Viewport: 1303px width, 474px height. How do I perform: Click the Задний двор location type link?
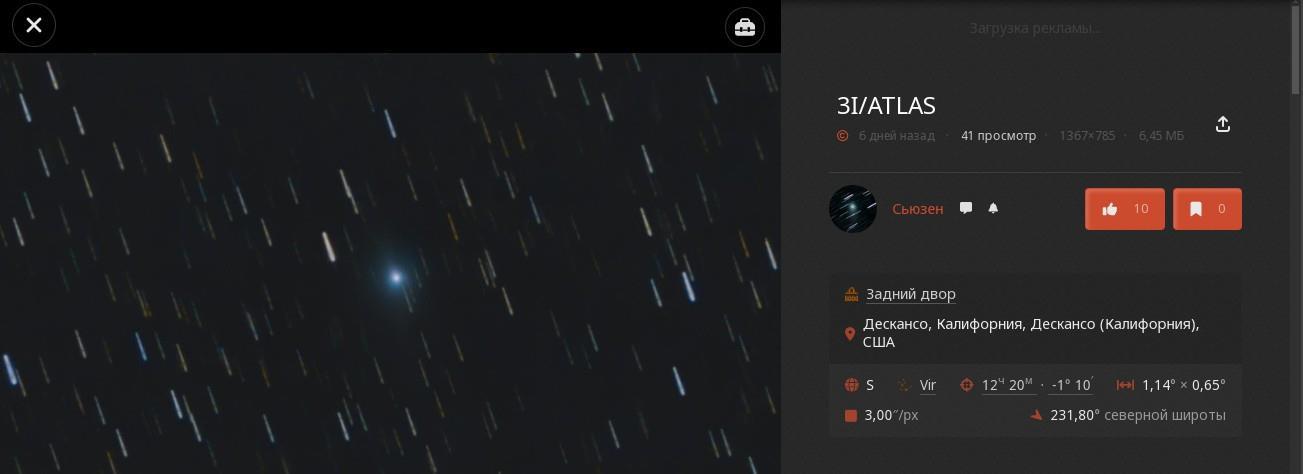(x=911, y=294)
